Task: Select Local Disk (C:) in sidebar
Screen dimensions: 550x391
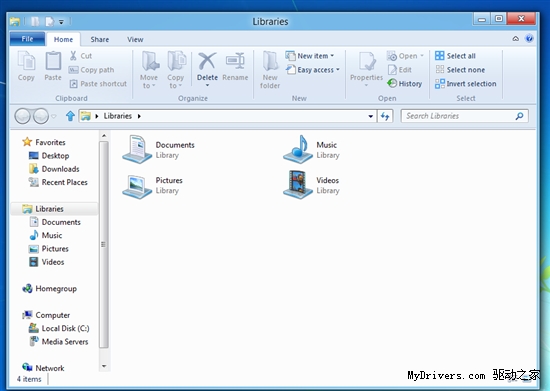Action: coord(59,328)
